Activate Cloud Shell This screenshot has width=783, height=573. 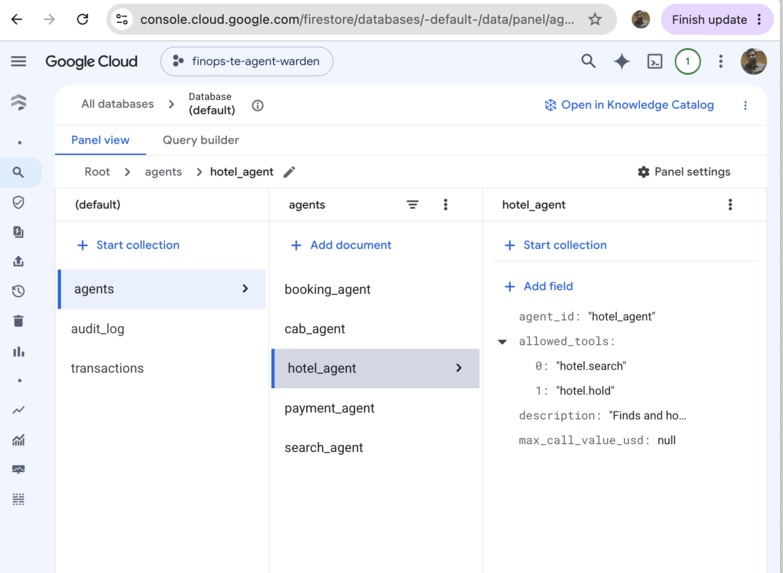tap(655, 61)
